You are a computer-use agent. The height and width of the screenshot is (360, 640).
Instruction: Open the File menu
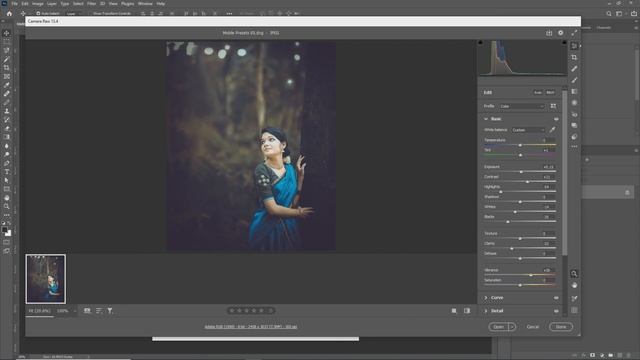pyautogui.click(x=14, y=4)
